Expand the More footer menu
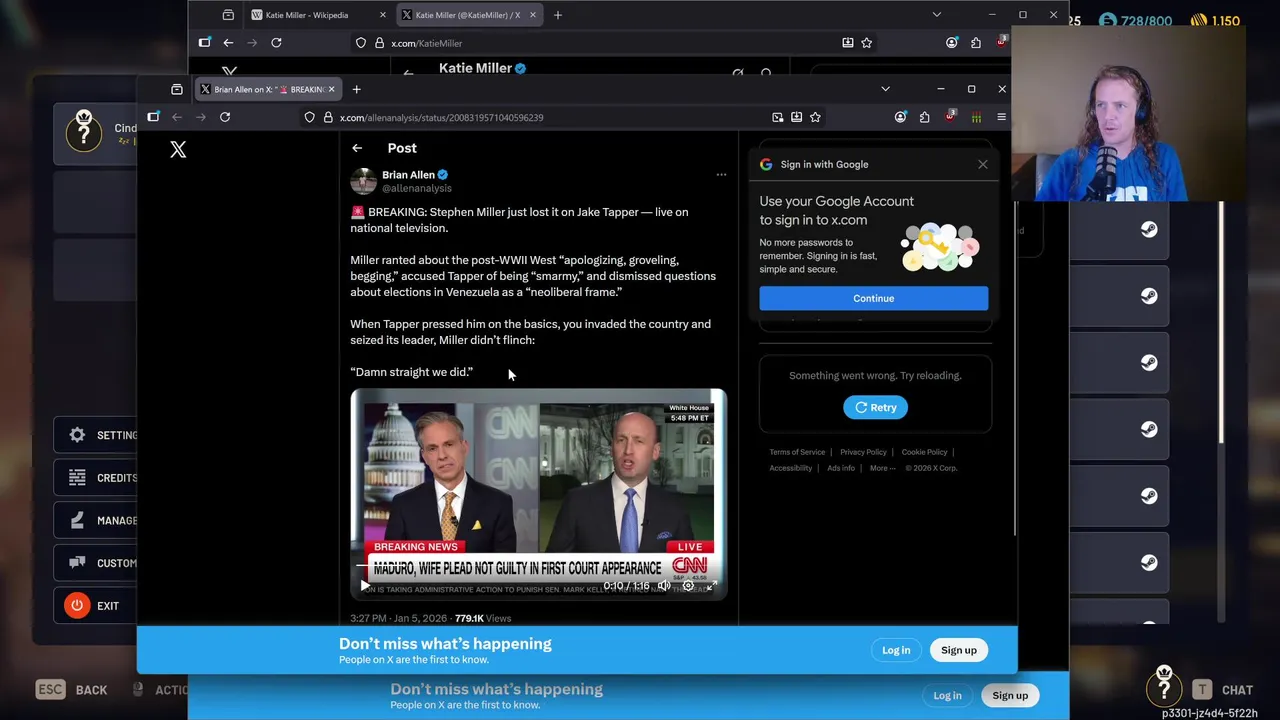Image resolution: width=1280 pixels, height=720 pixels. tap(881, 468)
